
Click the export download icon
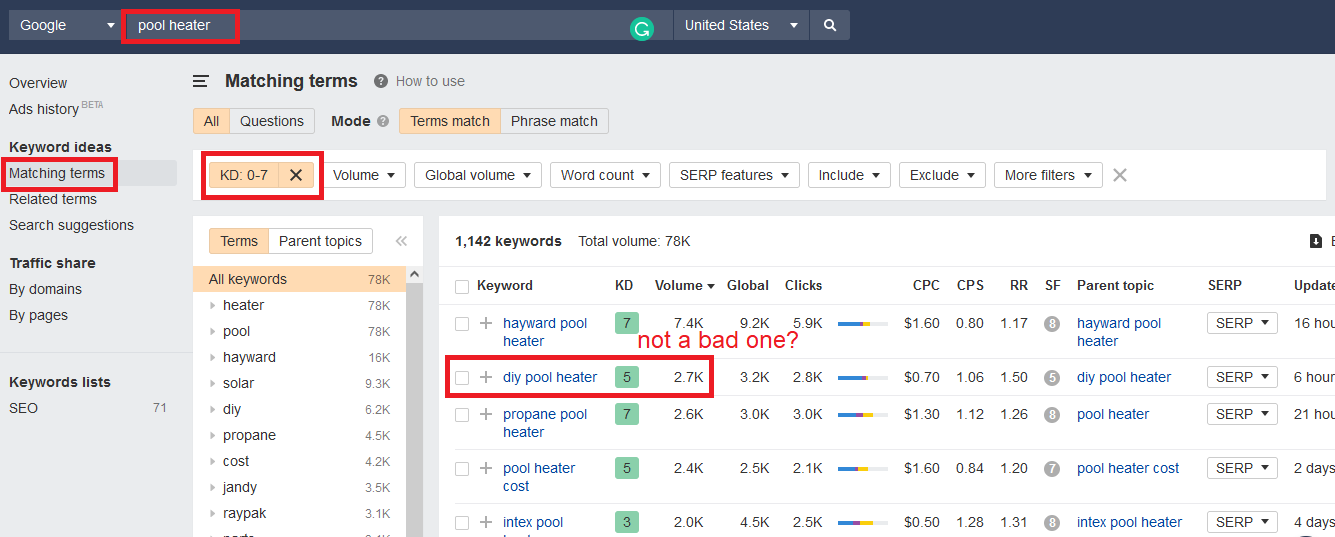(x=1316, y=241)
